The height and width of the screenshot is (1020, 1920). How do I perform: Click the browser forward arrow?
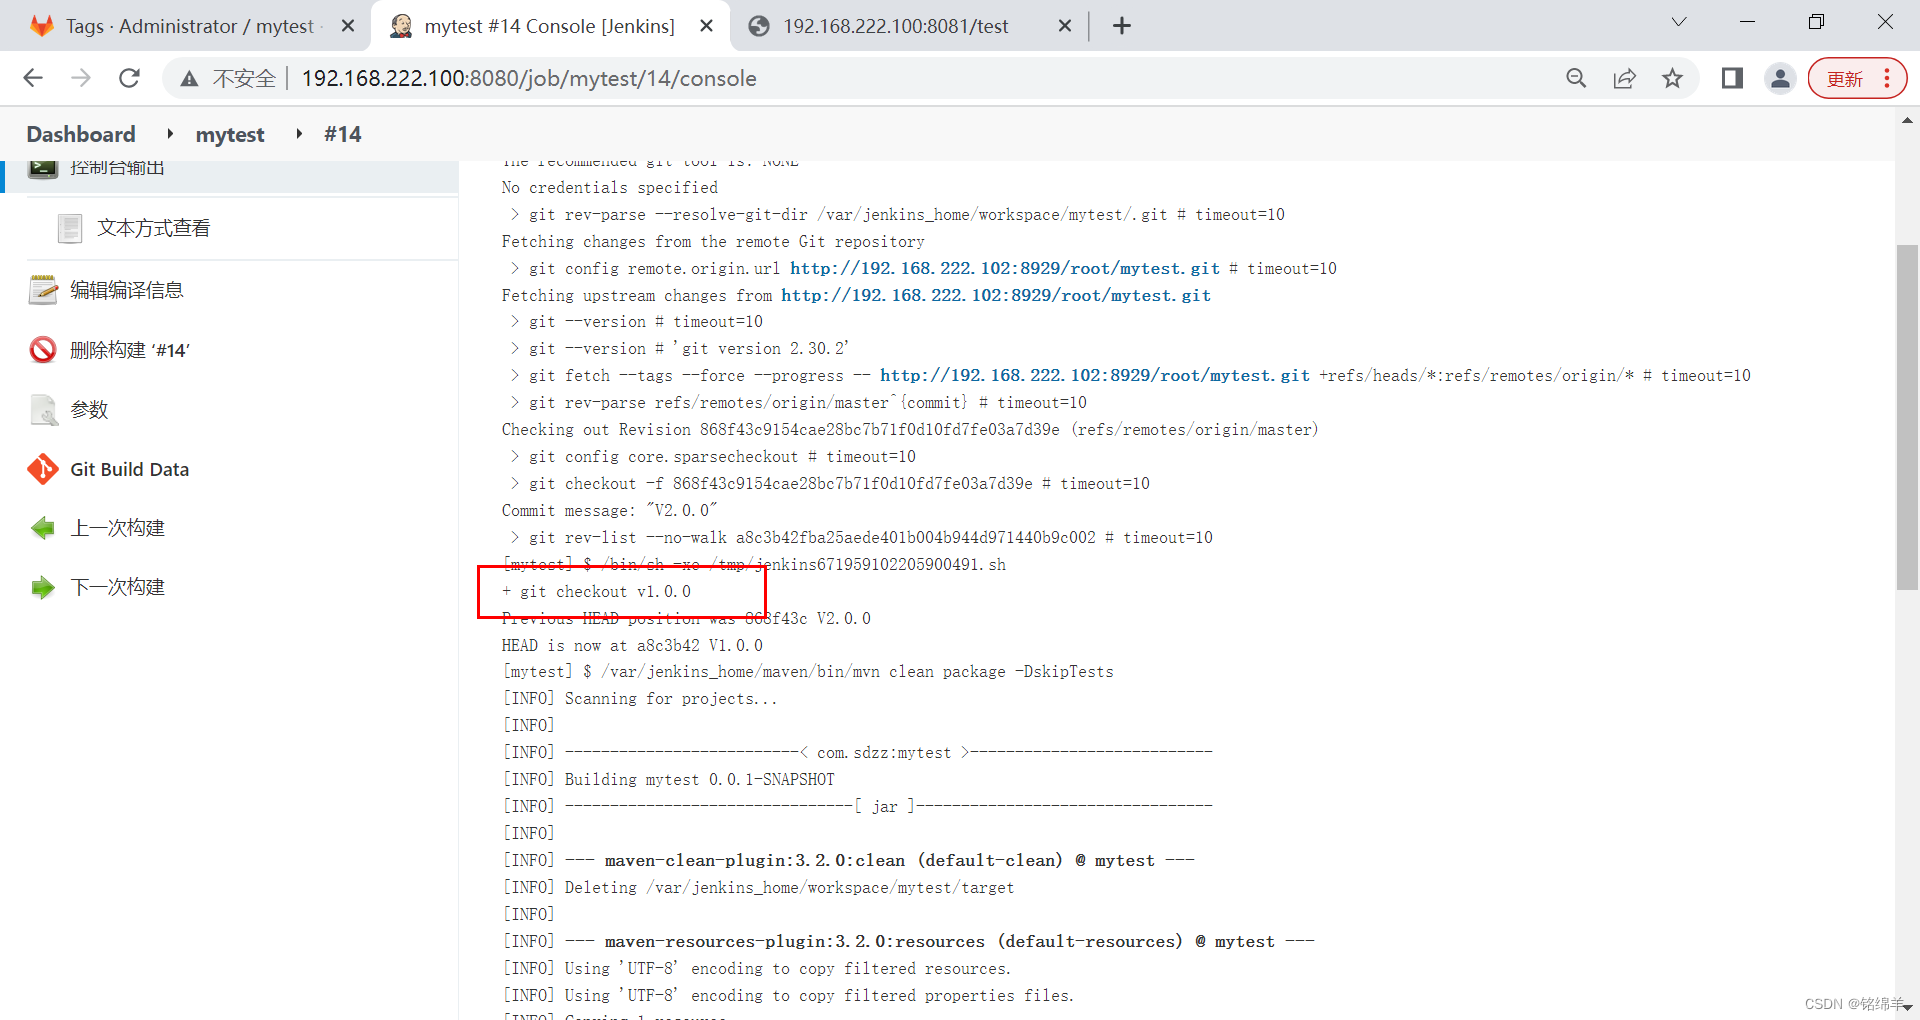(81, 78)
